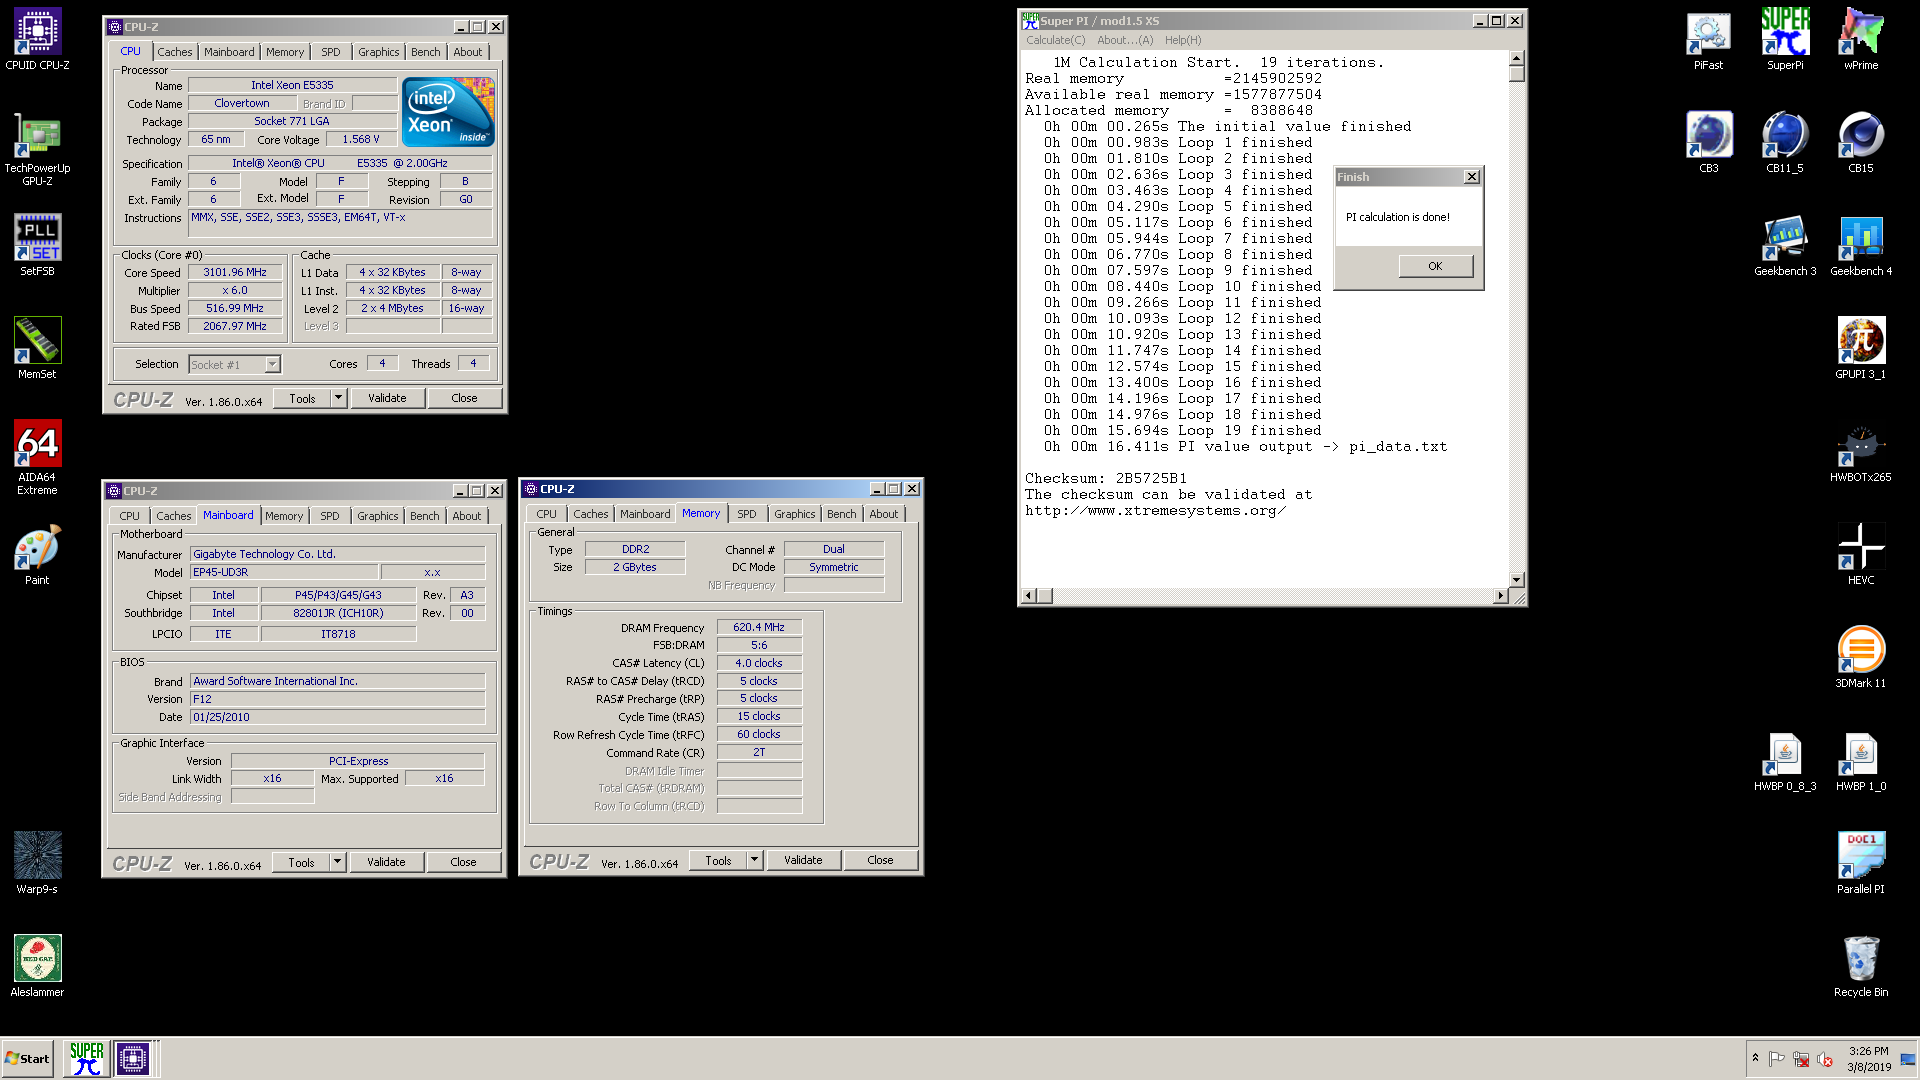Open the Recycle Bin
Image resolution: width=1920 pixels, height=1080 pixels.
tap(1861, 966)
